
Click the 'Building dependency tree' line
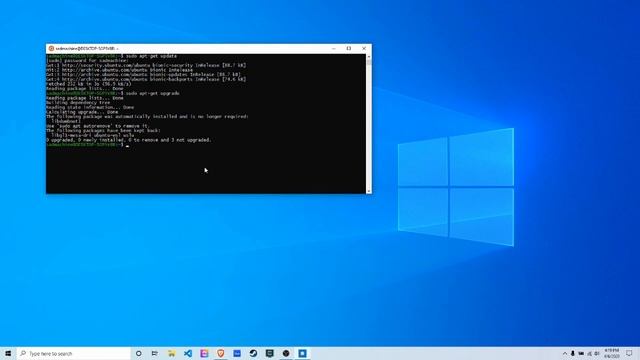tap(78, 103)
